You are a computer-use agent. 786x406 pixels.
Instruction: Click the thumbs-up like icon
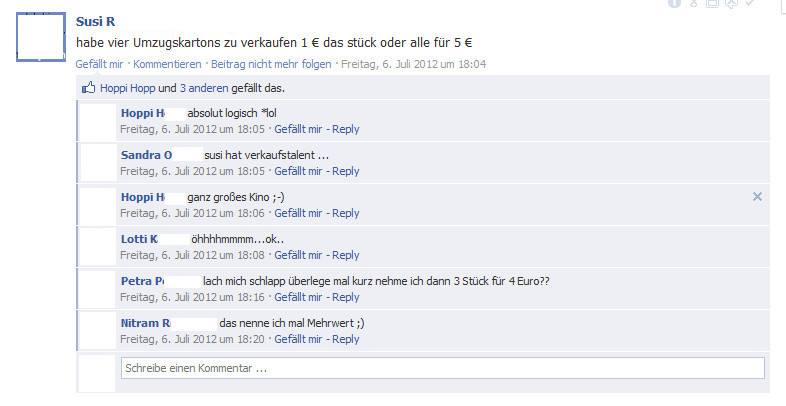click(x=88, y=88)
